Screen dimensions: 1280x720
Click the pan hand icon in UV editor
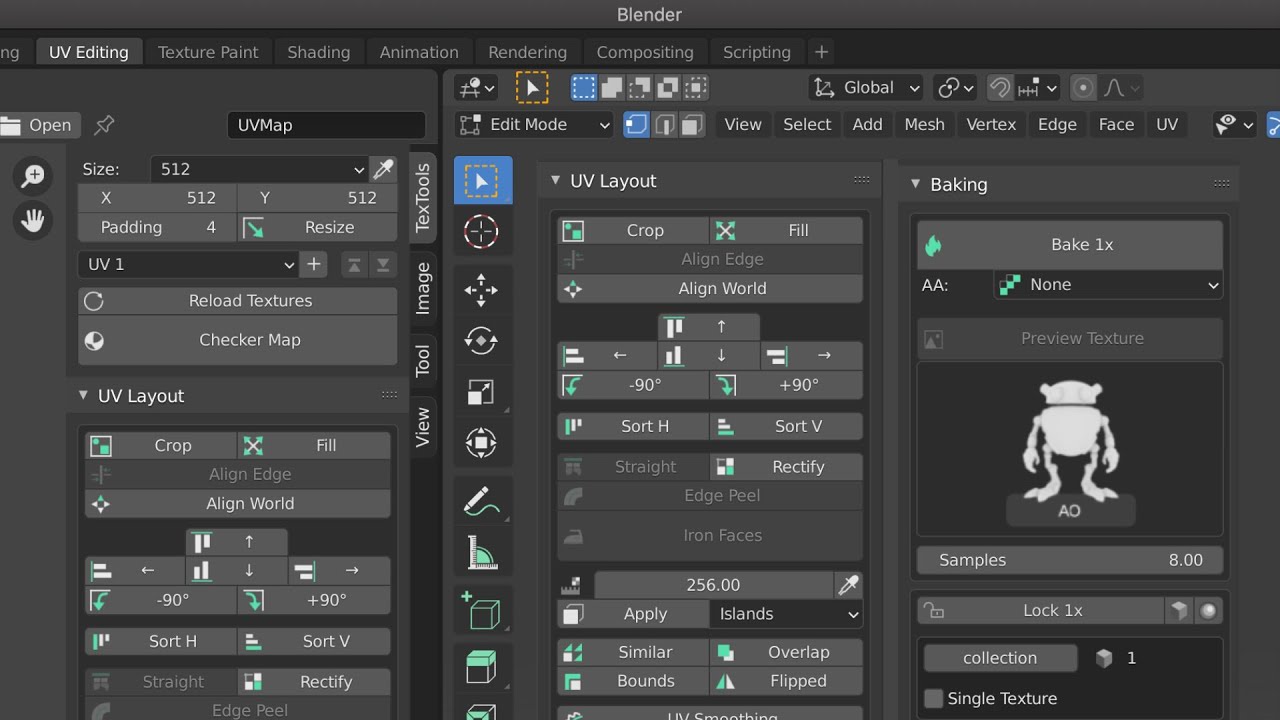click(x=33, y=220)
